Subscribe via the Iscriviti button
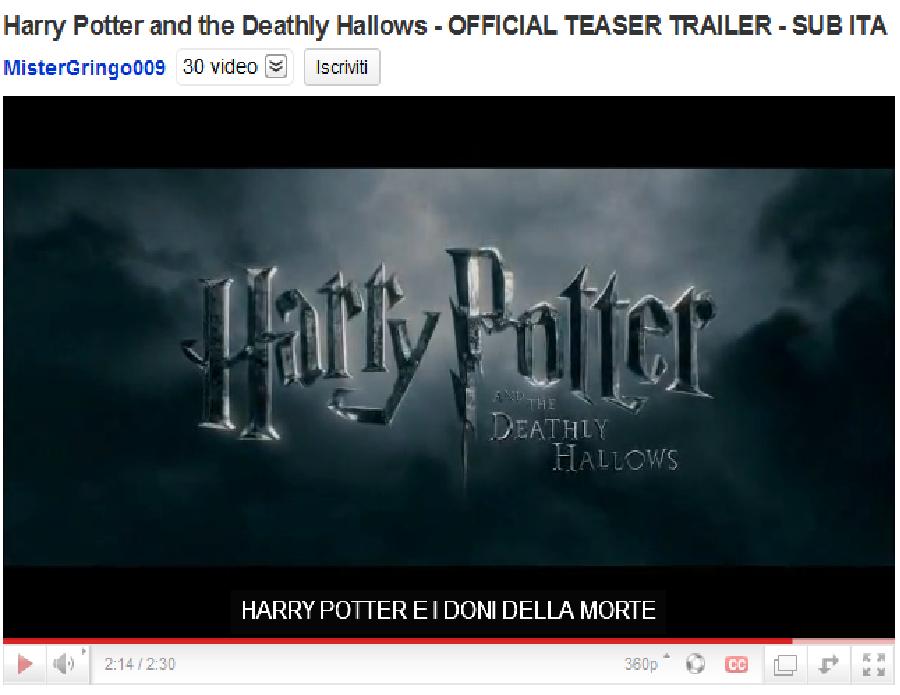Viewport: 900px width, 695px height. [x=342, y=67]
